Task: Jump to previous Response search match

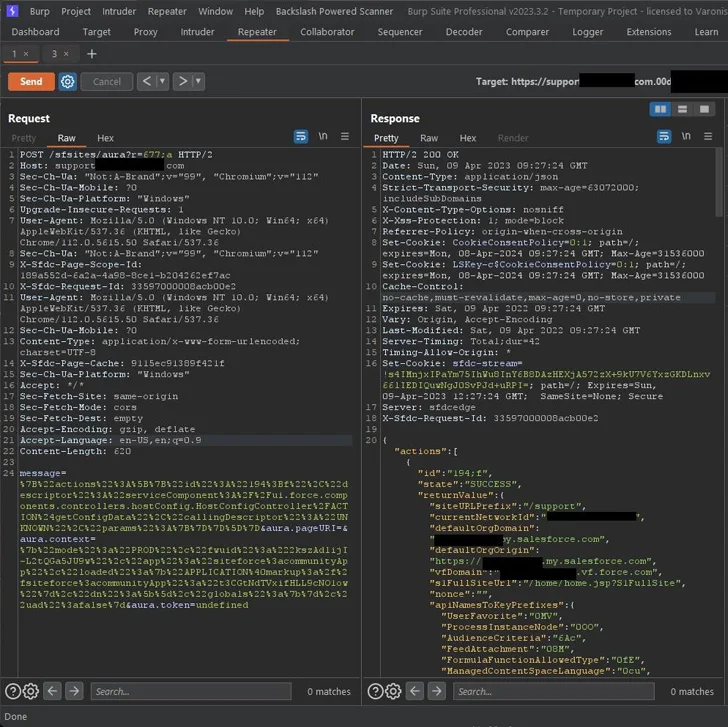Action: [x=415, y=692]
